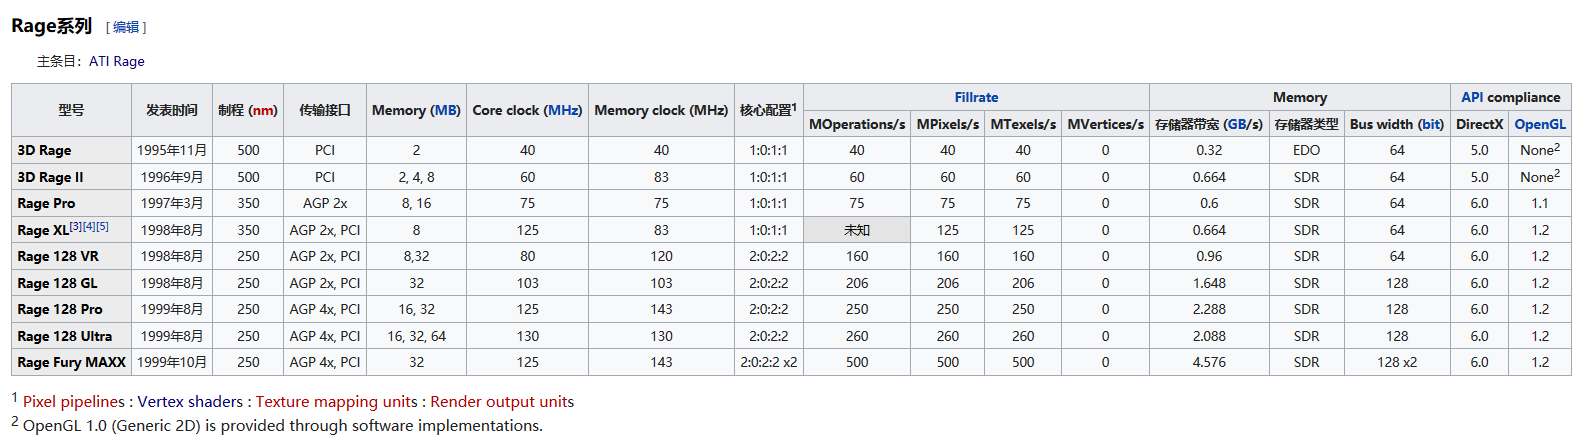
Task: Open the MB link in Memory header
Action: pos(446,110)
